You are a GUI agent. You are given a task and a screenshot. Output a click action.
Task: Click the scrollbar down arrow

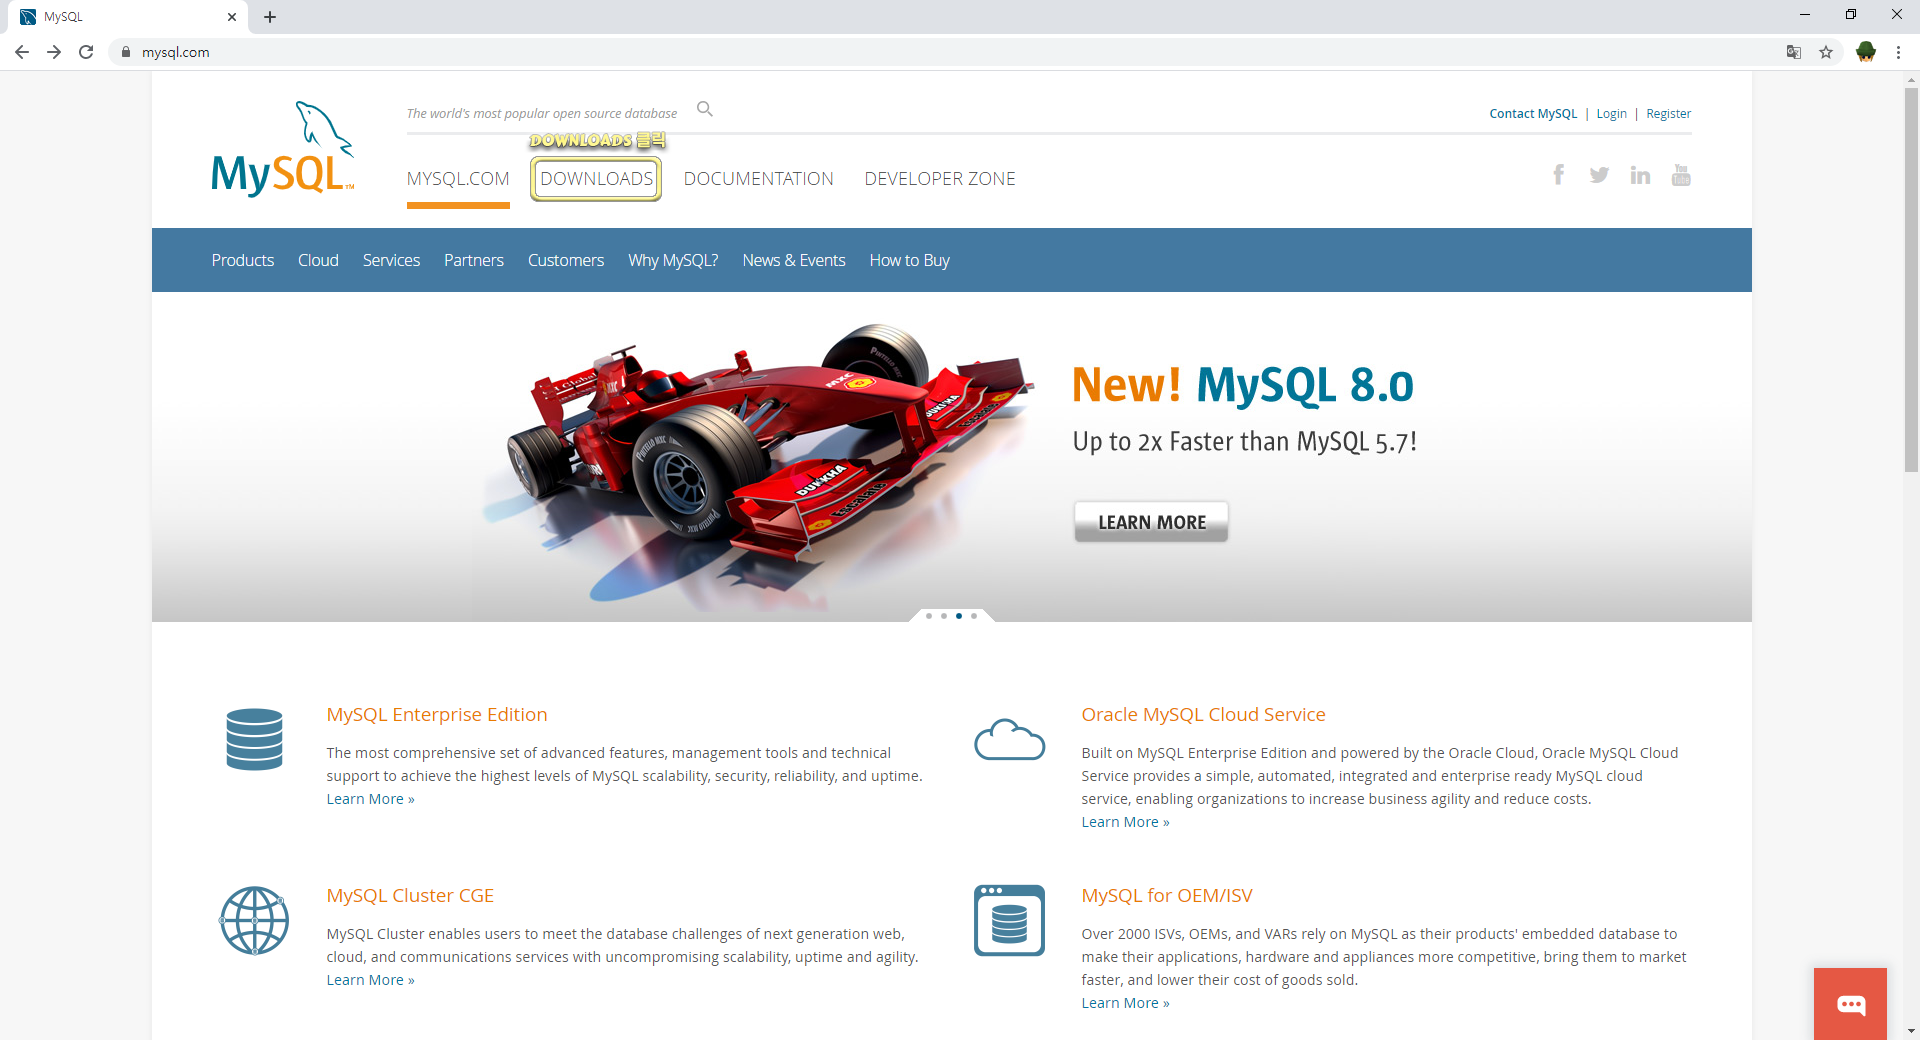pyautogui.click(x=1911, y=1031)
